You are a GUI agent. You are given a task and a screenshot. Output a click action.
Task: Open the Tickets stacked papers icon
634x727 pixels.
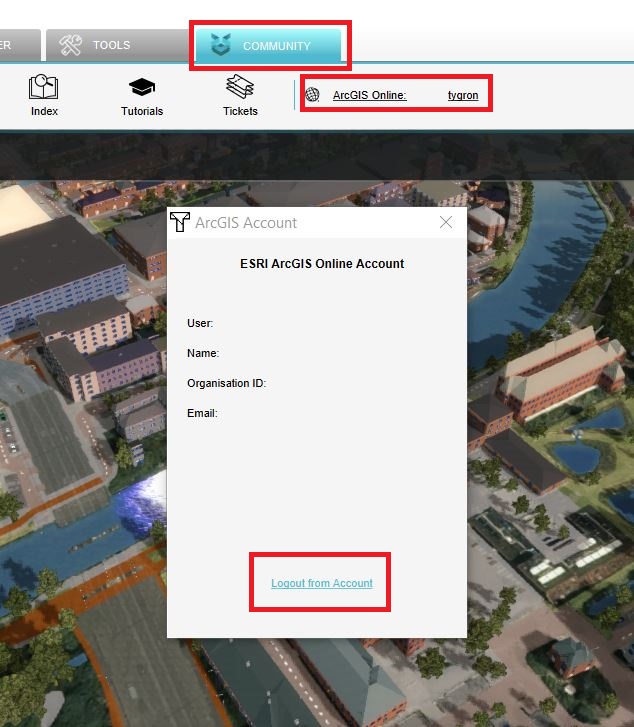(240, 88)
